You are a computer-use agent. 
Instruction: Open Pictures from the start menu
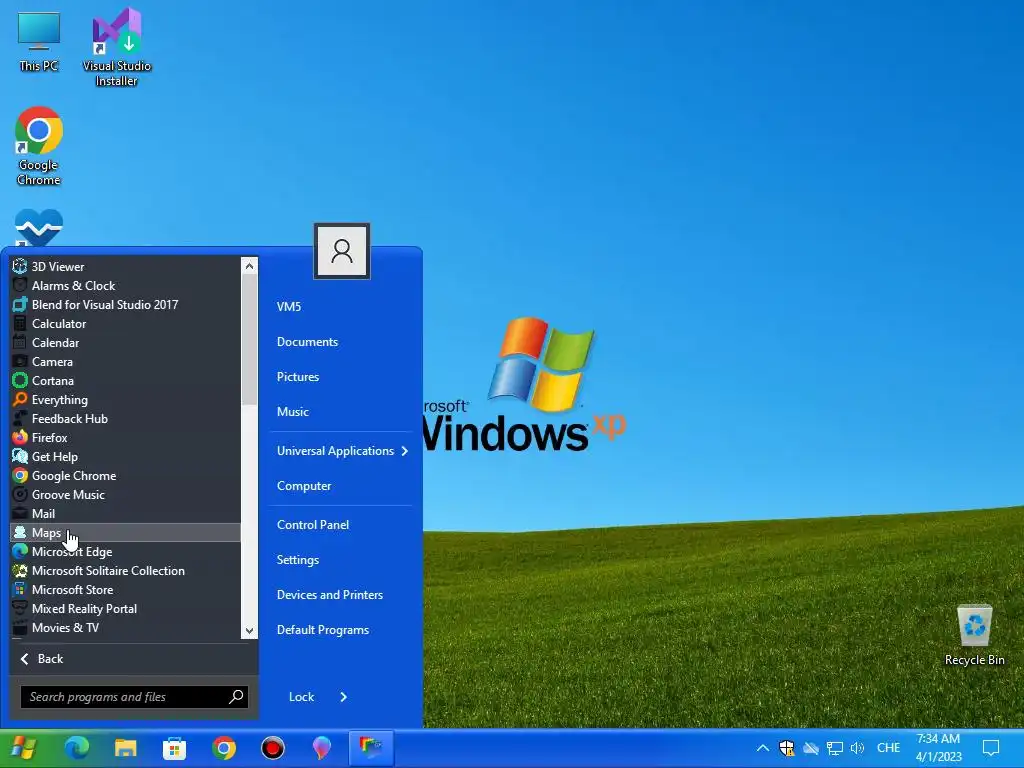click(298, 377)
